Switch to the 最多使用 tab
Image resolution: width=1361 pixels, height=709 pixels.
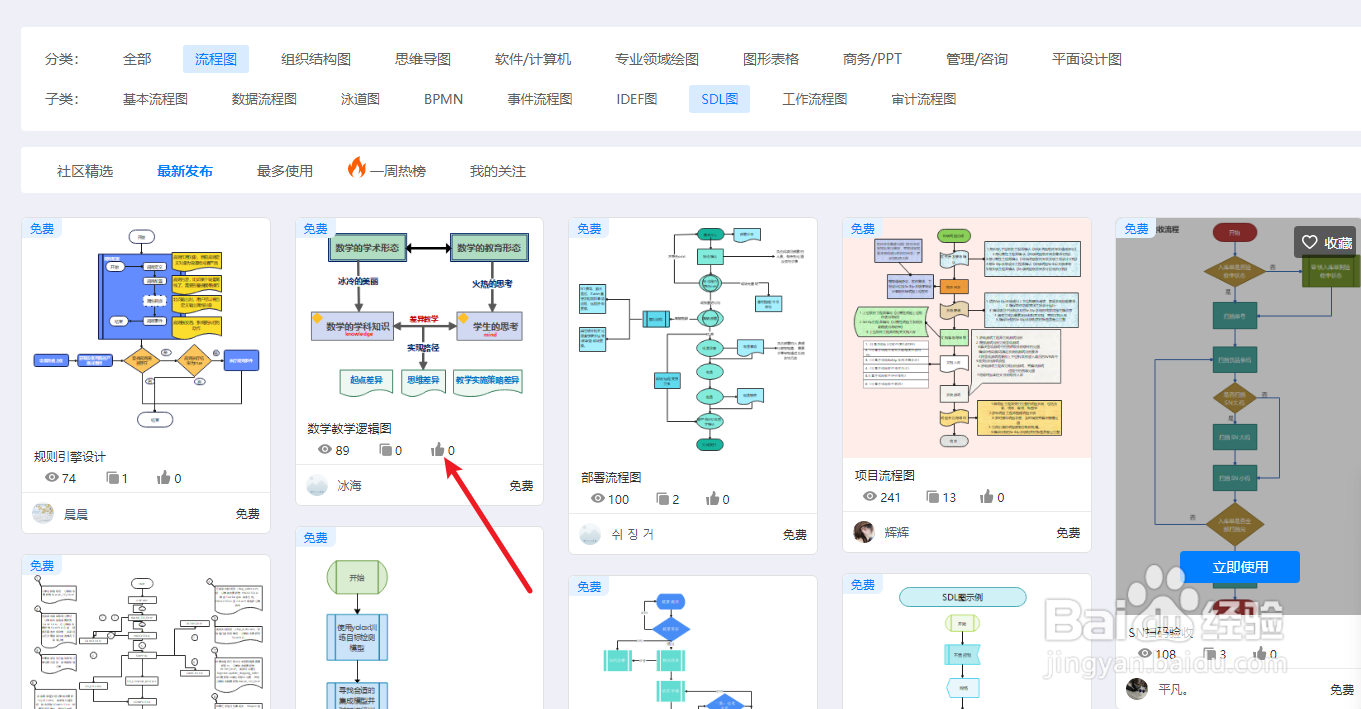pyautogui.click(x=285, y=170)
